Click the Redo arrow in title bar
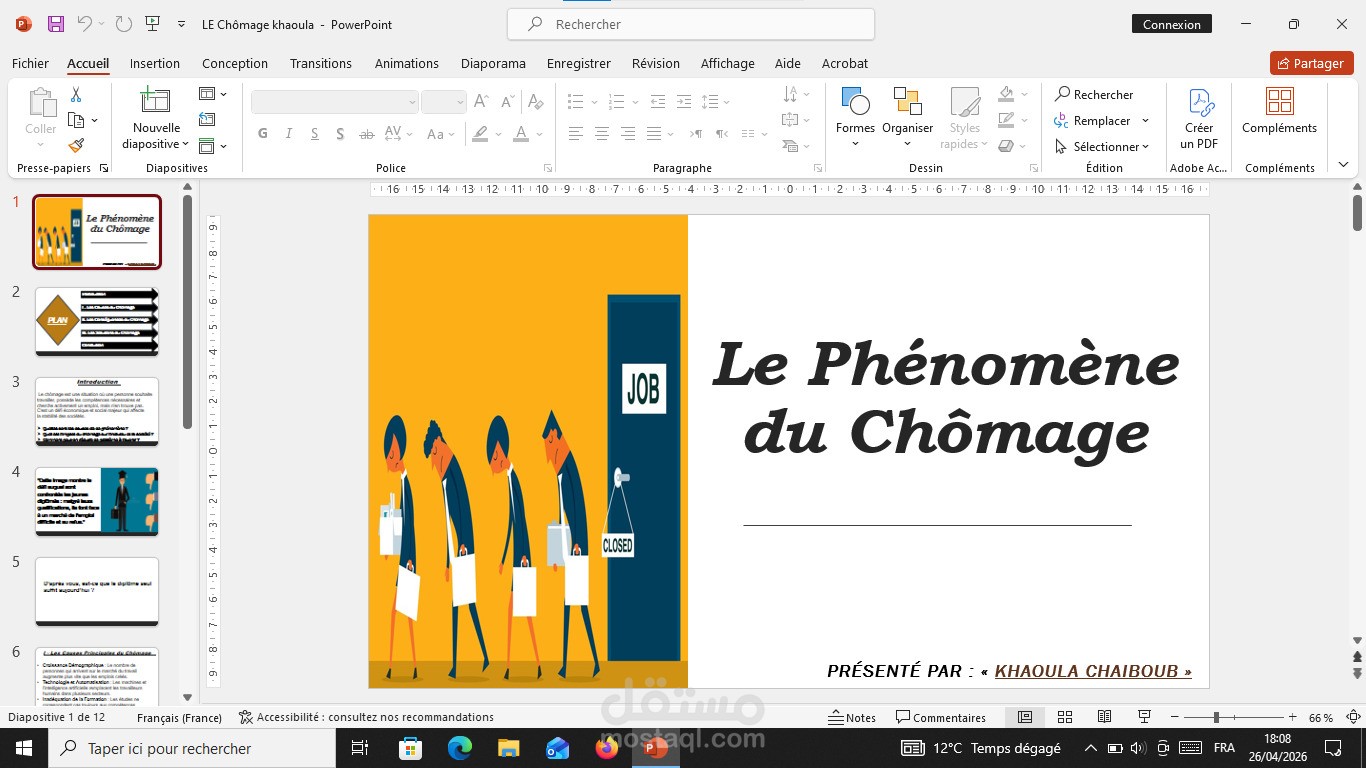This screenshot has height=768, width=1366. (123, 24)
